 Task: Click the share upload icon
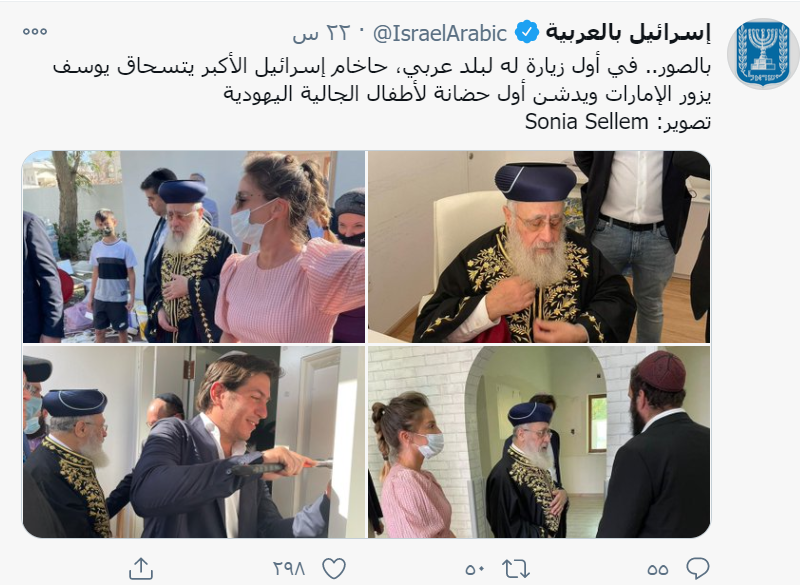pyautogui.click(x=141, y=568)
